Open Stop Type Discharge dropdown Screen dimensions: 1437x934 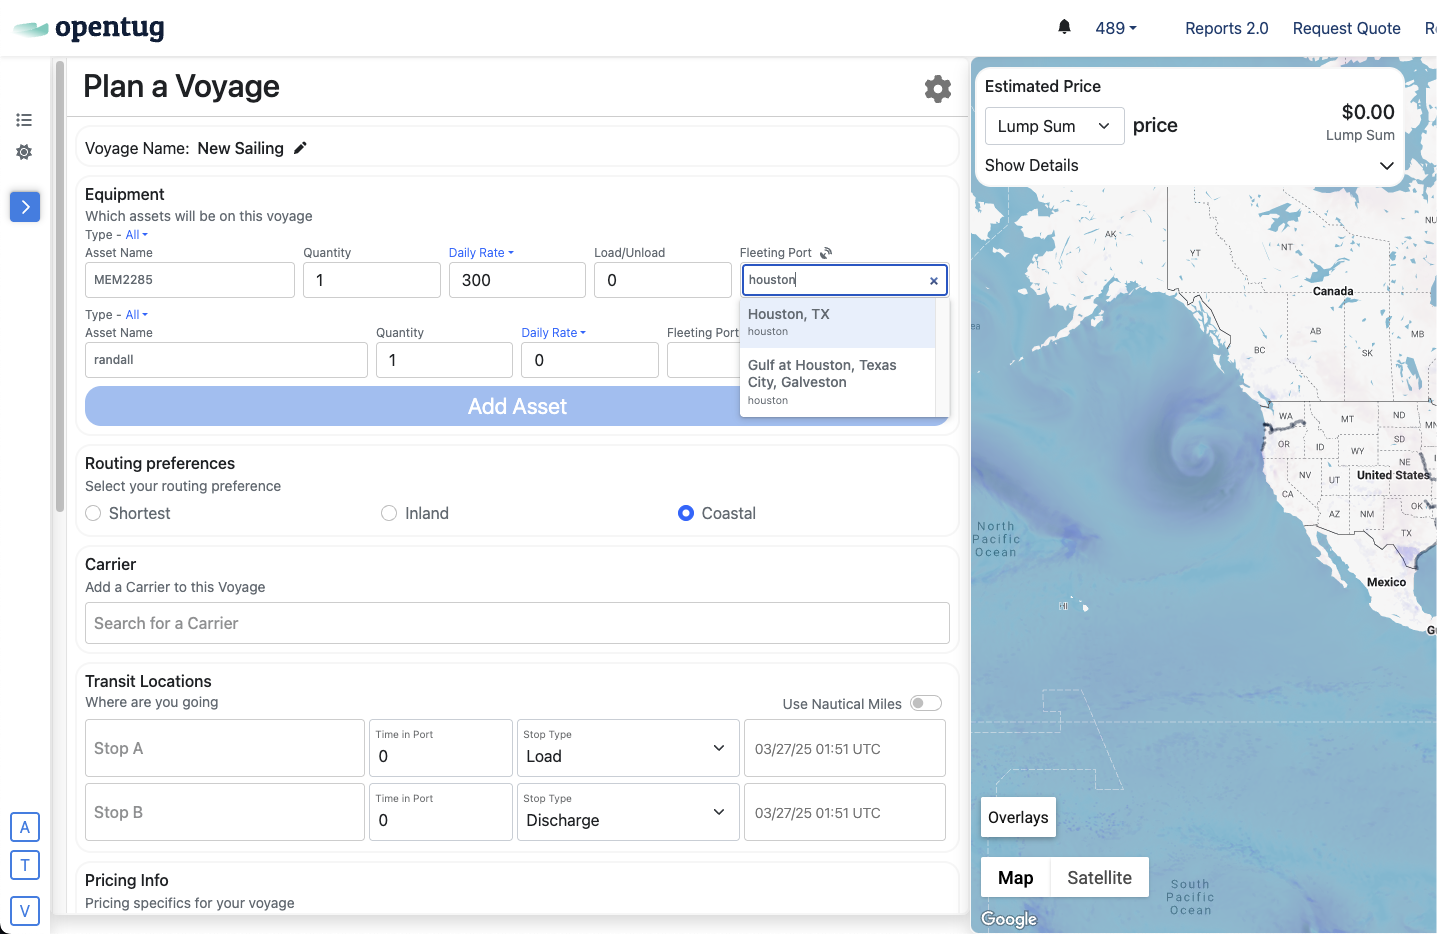click(x=625, y=812)
